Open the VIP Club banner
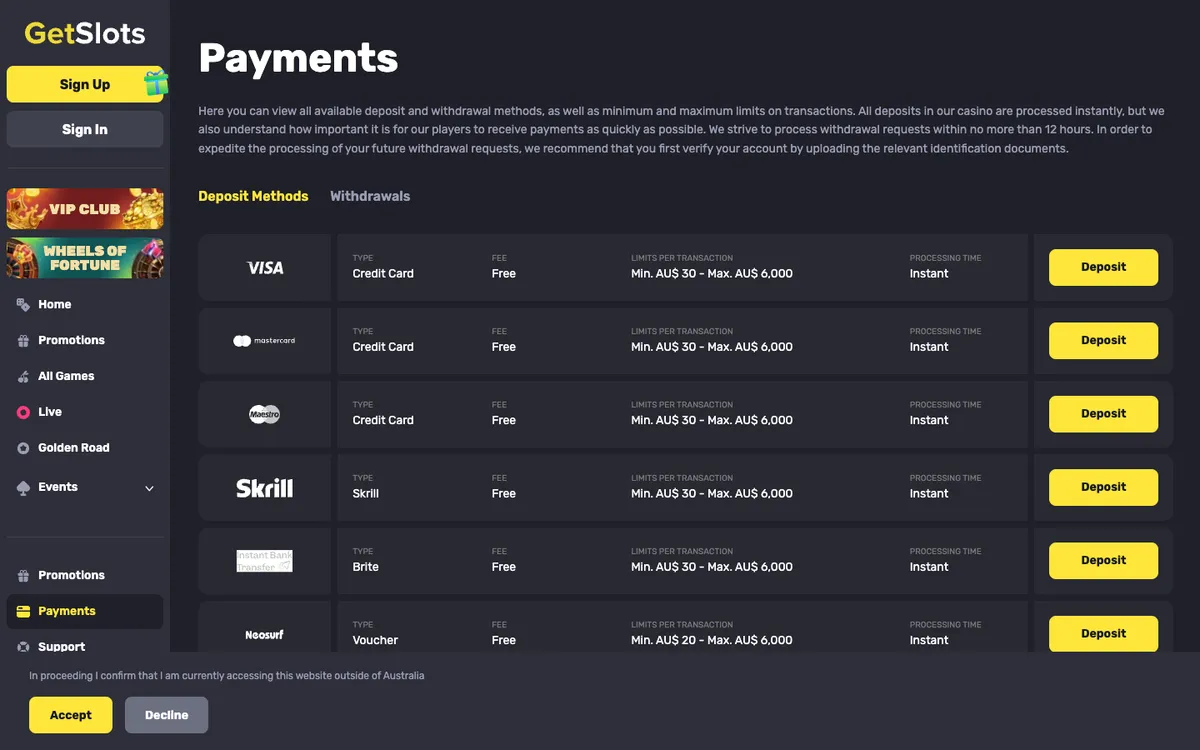The width and height of the screenshot is (1200, 750). (x=85, y=209)
